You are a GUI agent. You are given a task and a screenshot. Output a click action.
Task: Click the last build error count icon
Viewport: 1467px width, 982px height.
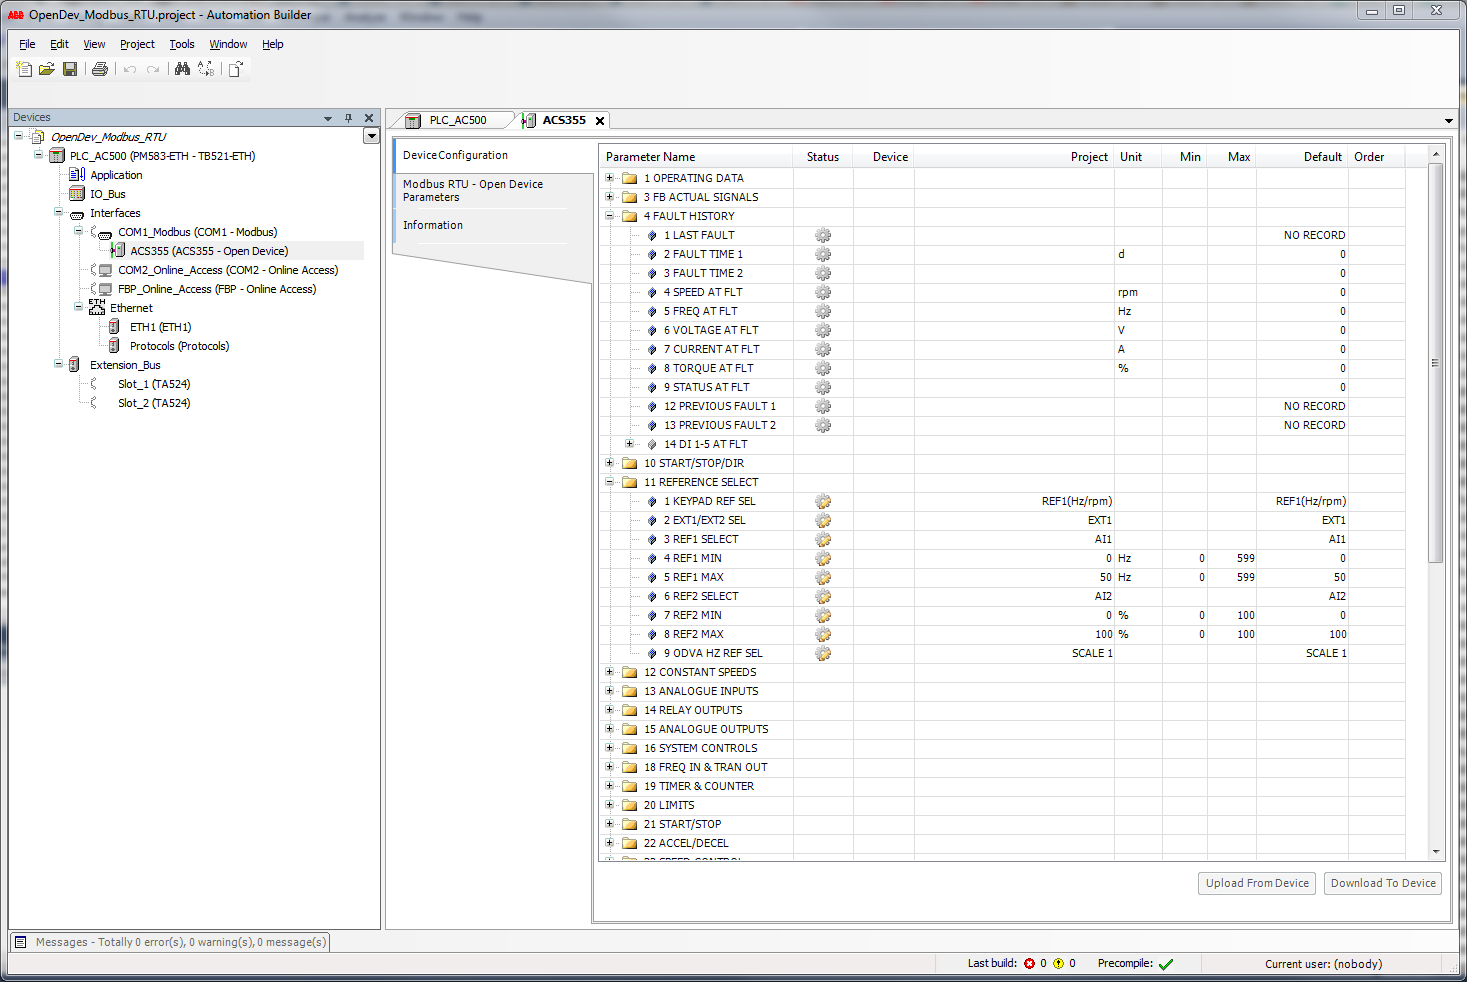pyautogui.click(x=1029, y=964)
